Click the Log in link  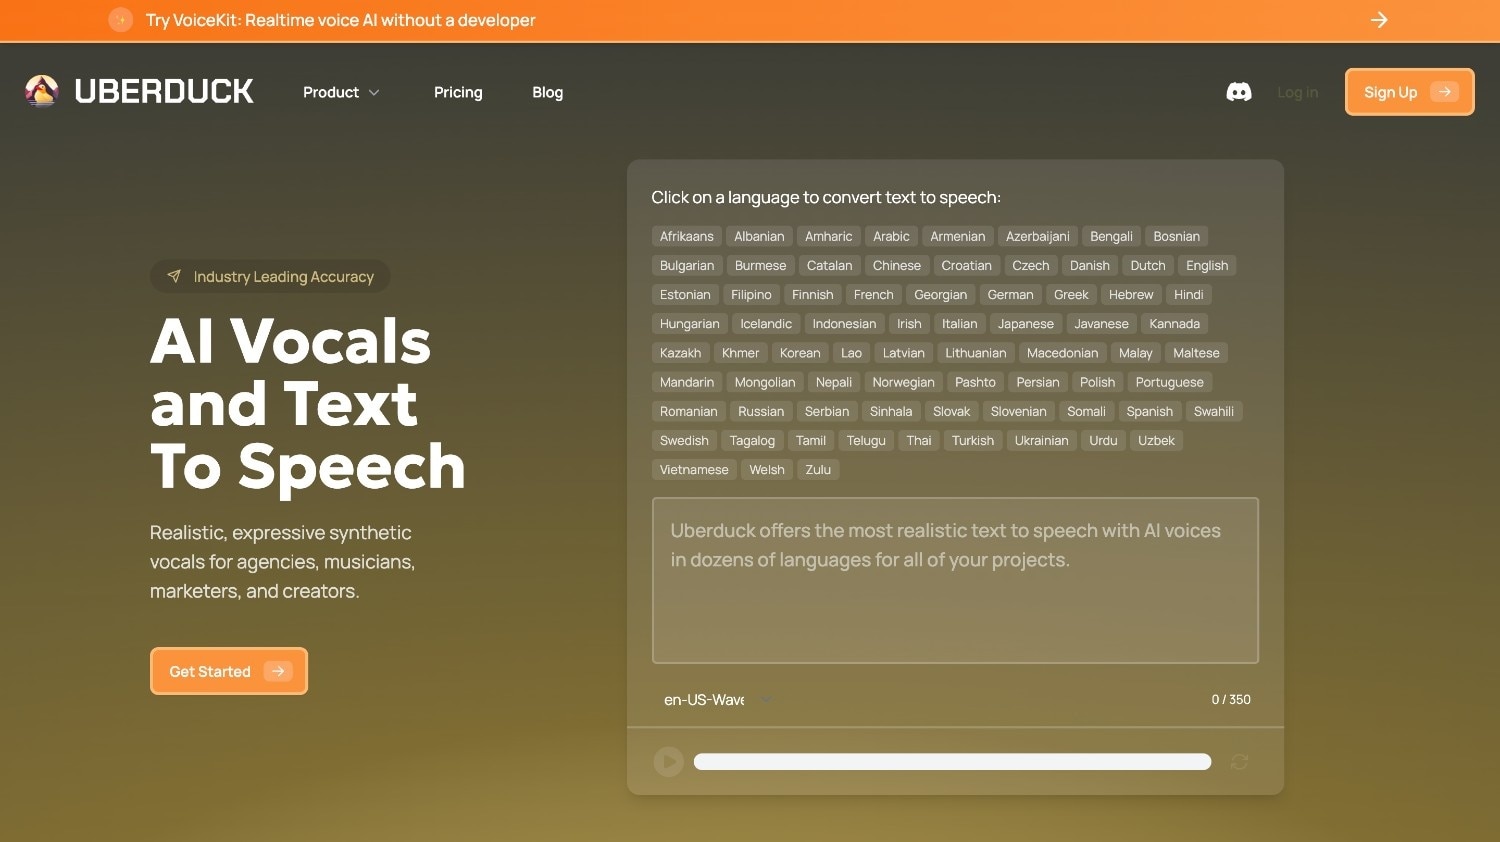point(1297,92)
